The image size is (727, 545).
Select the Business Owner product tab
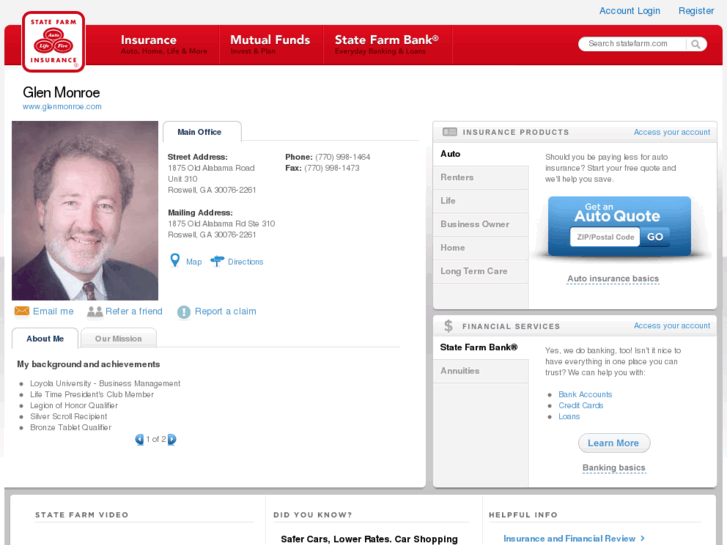481,224
